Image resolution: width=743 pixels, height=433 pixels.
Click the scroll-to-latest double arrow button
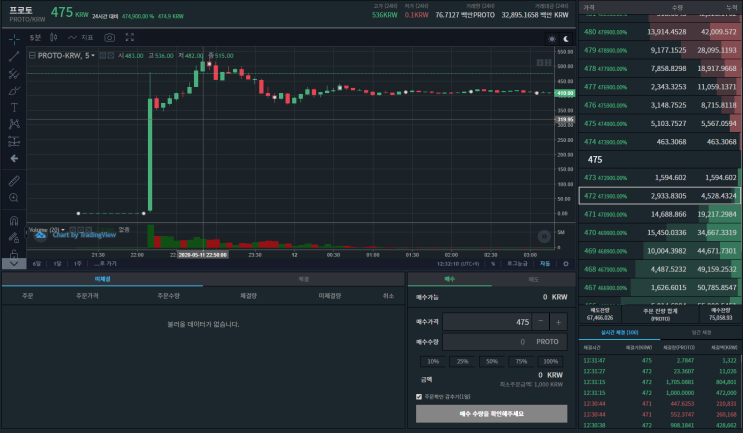pos(544,236)
